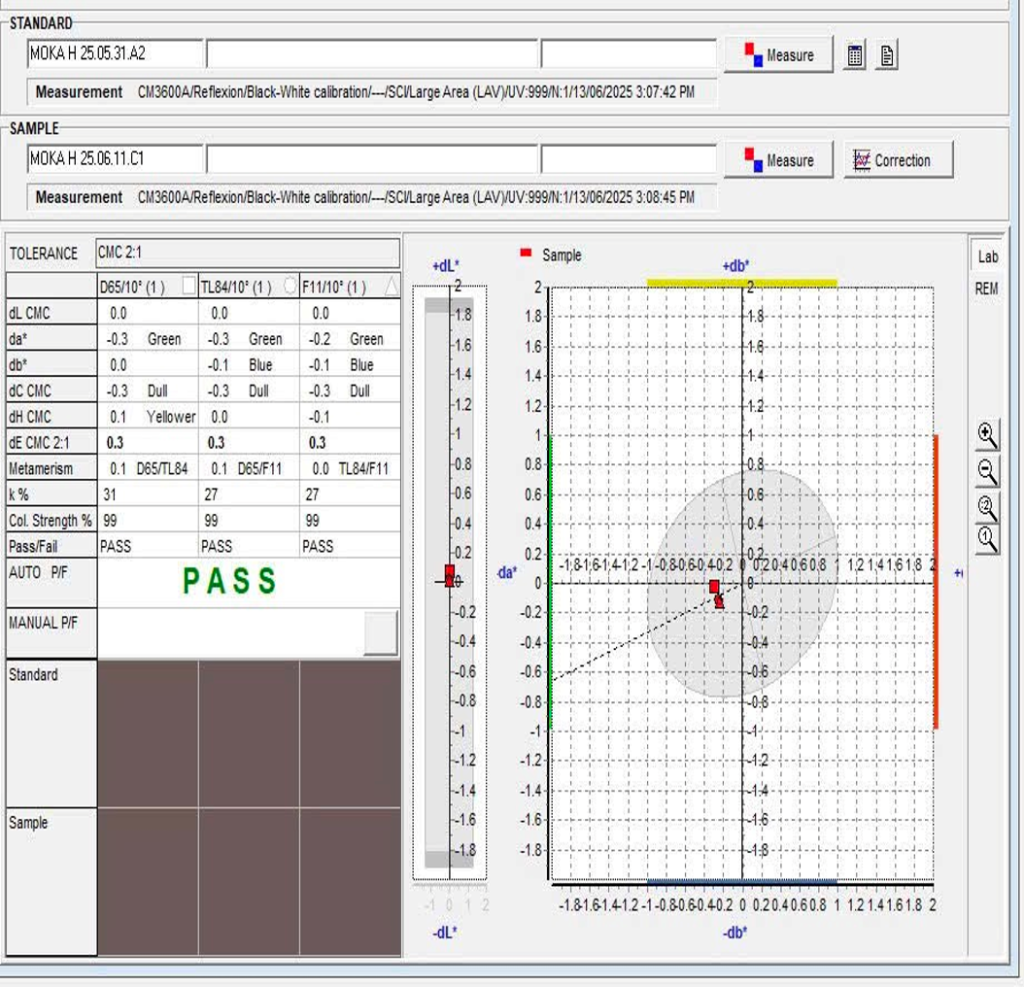Viewport: 1024px width, 987px height.
Task: Click the zoom in magnifier icon
Action: pos(987,435)
